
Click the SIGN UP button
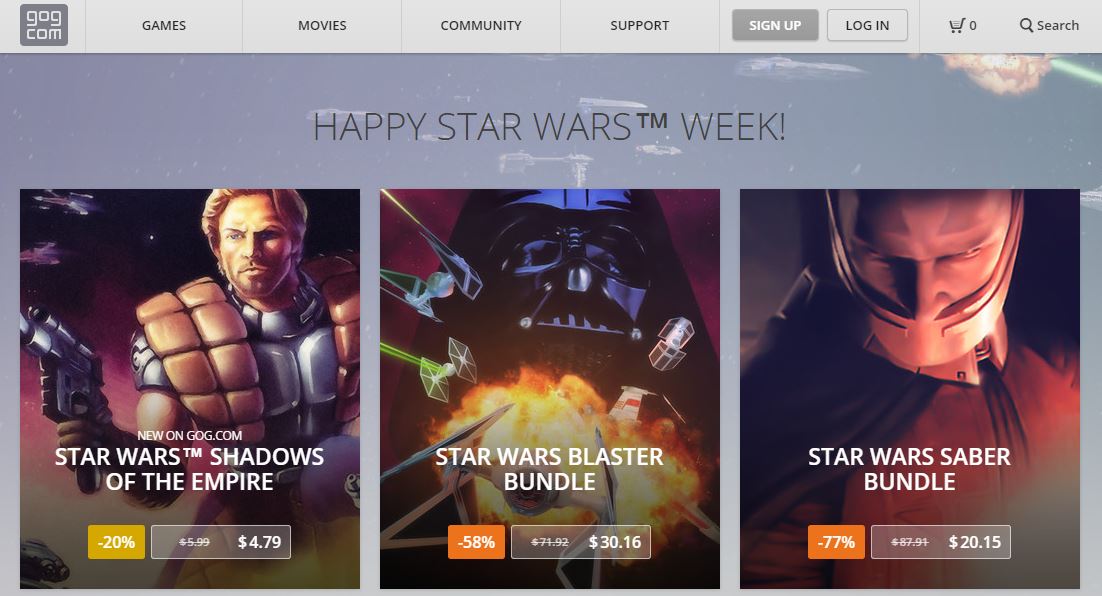(775, 25)
